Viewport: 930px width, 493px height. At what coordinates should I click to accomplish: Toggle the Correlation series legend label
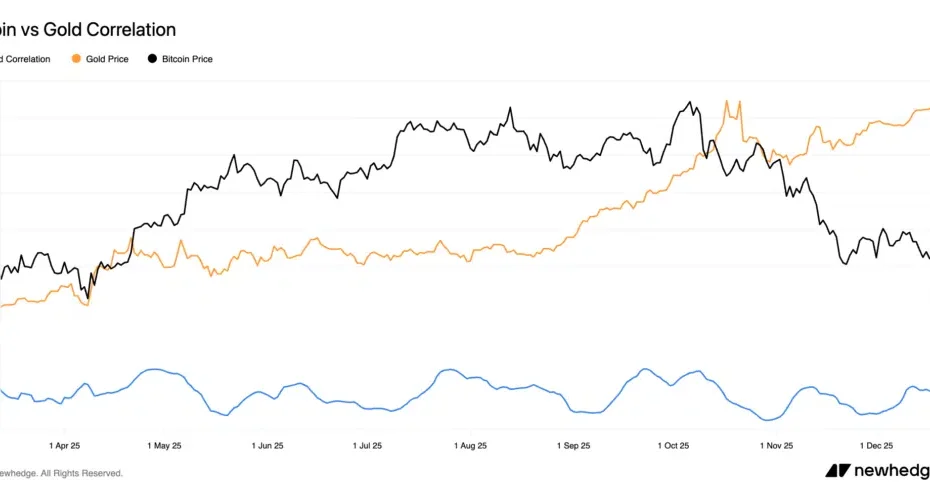point(25,59)
